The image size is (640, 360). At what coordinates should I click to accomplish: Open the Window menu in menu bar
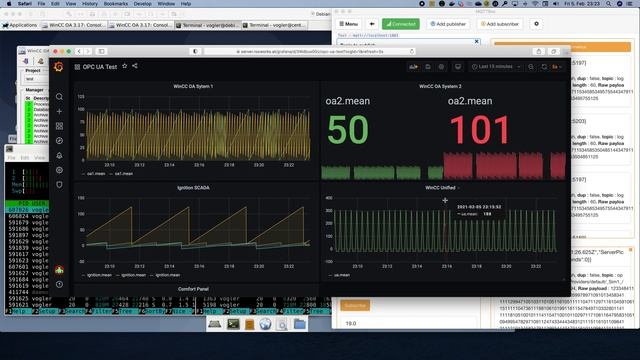(166, 4)
